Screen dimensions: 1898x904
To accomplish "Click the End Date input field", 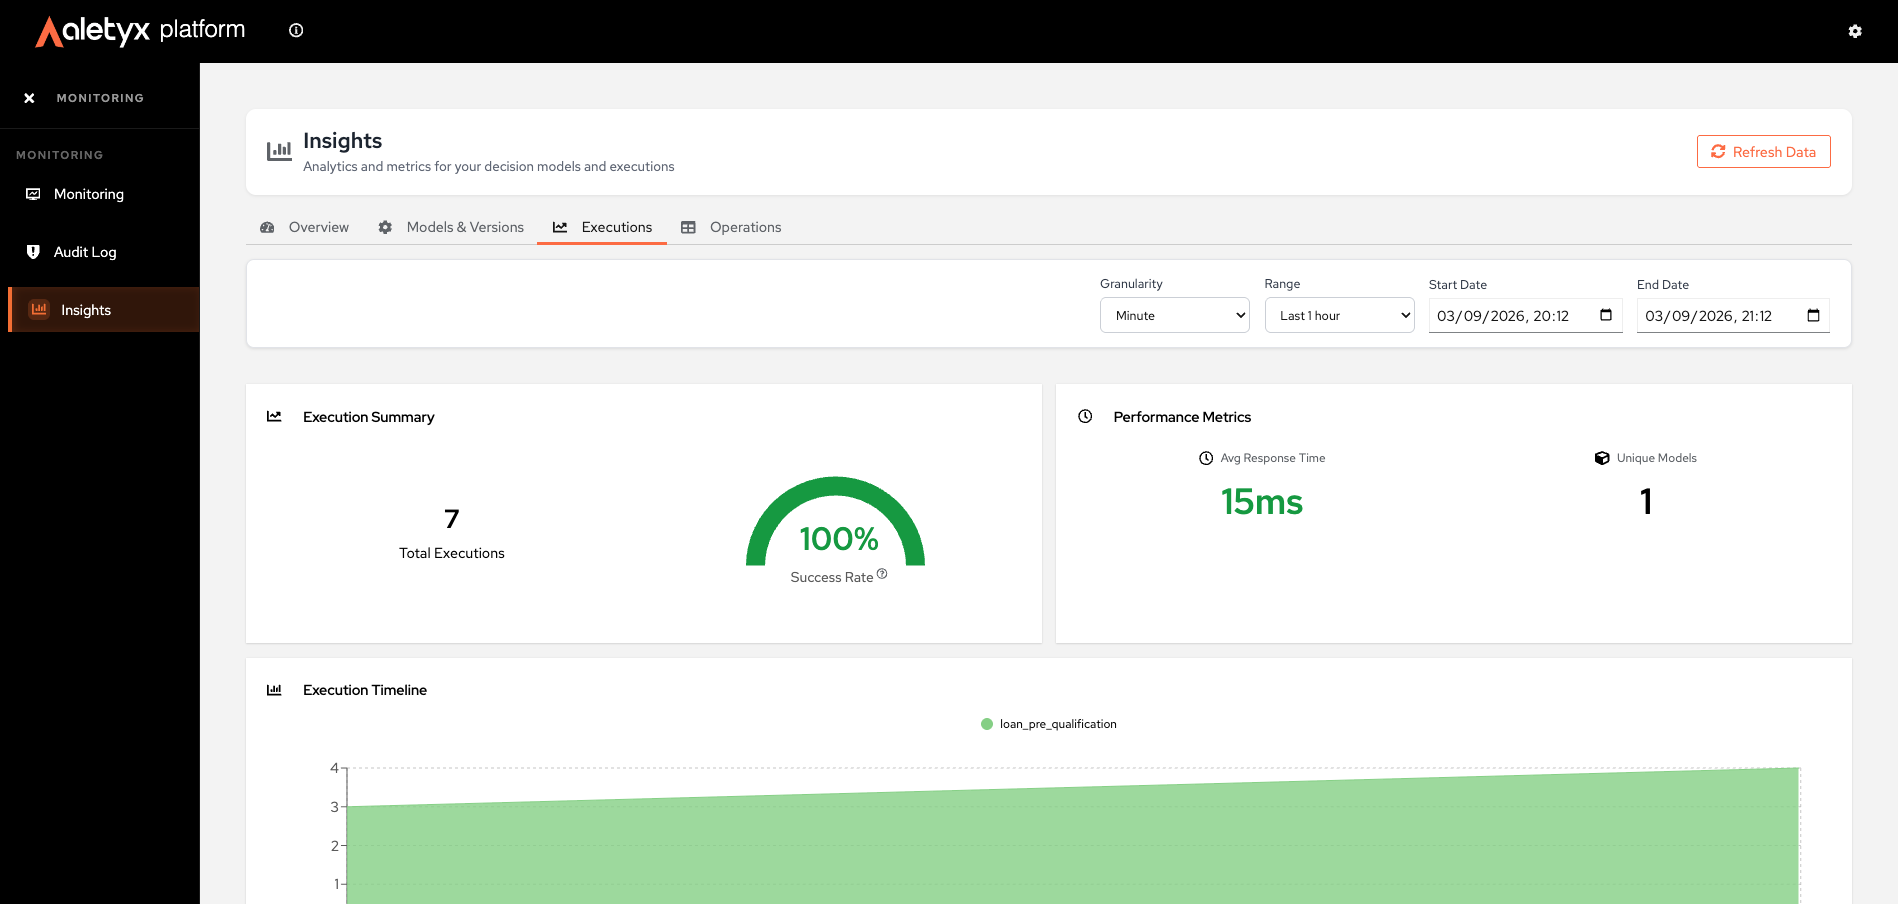I will click(1733, 315).
